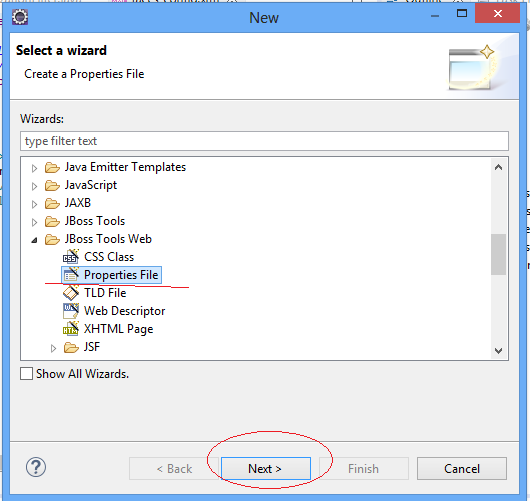Expand the JAXB folder node

[34, 204]
